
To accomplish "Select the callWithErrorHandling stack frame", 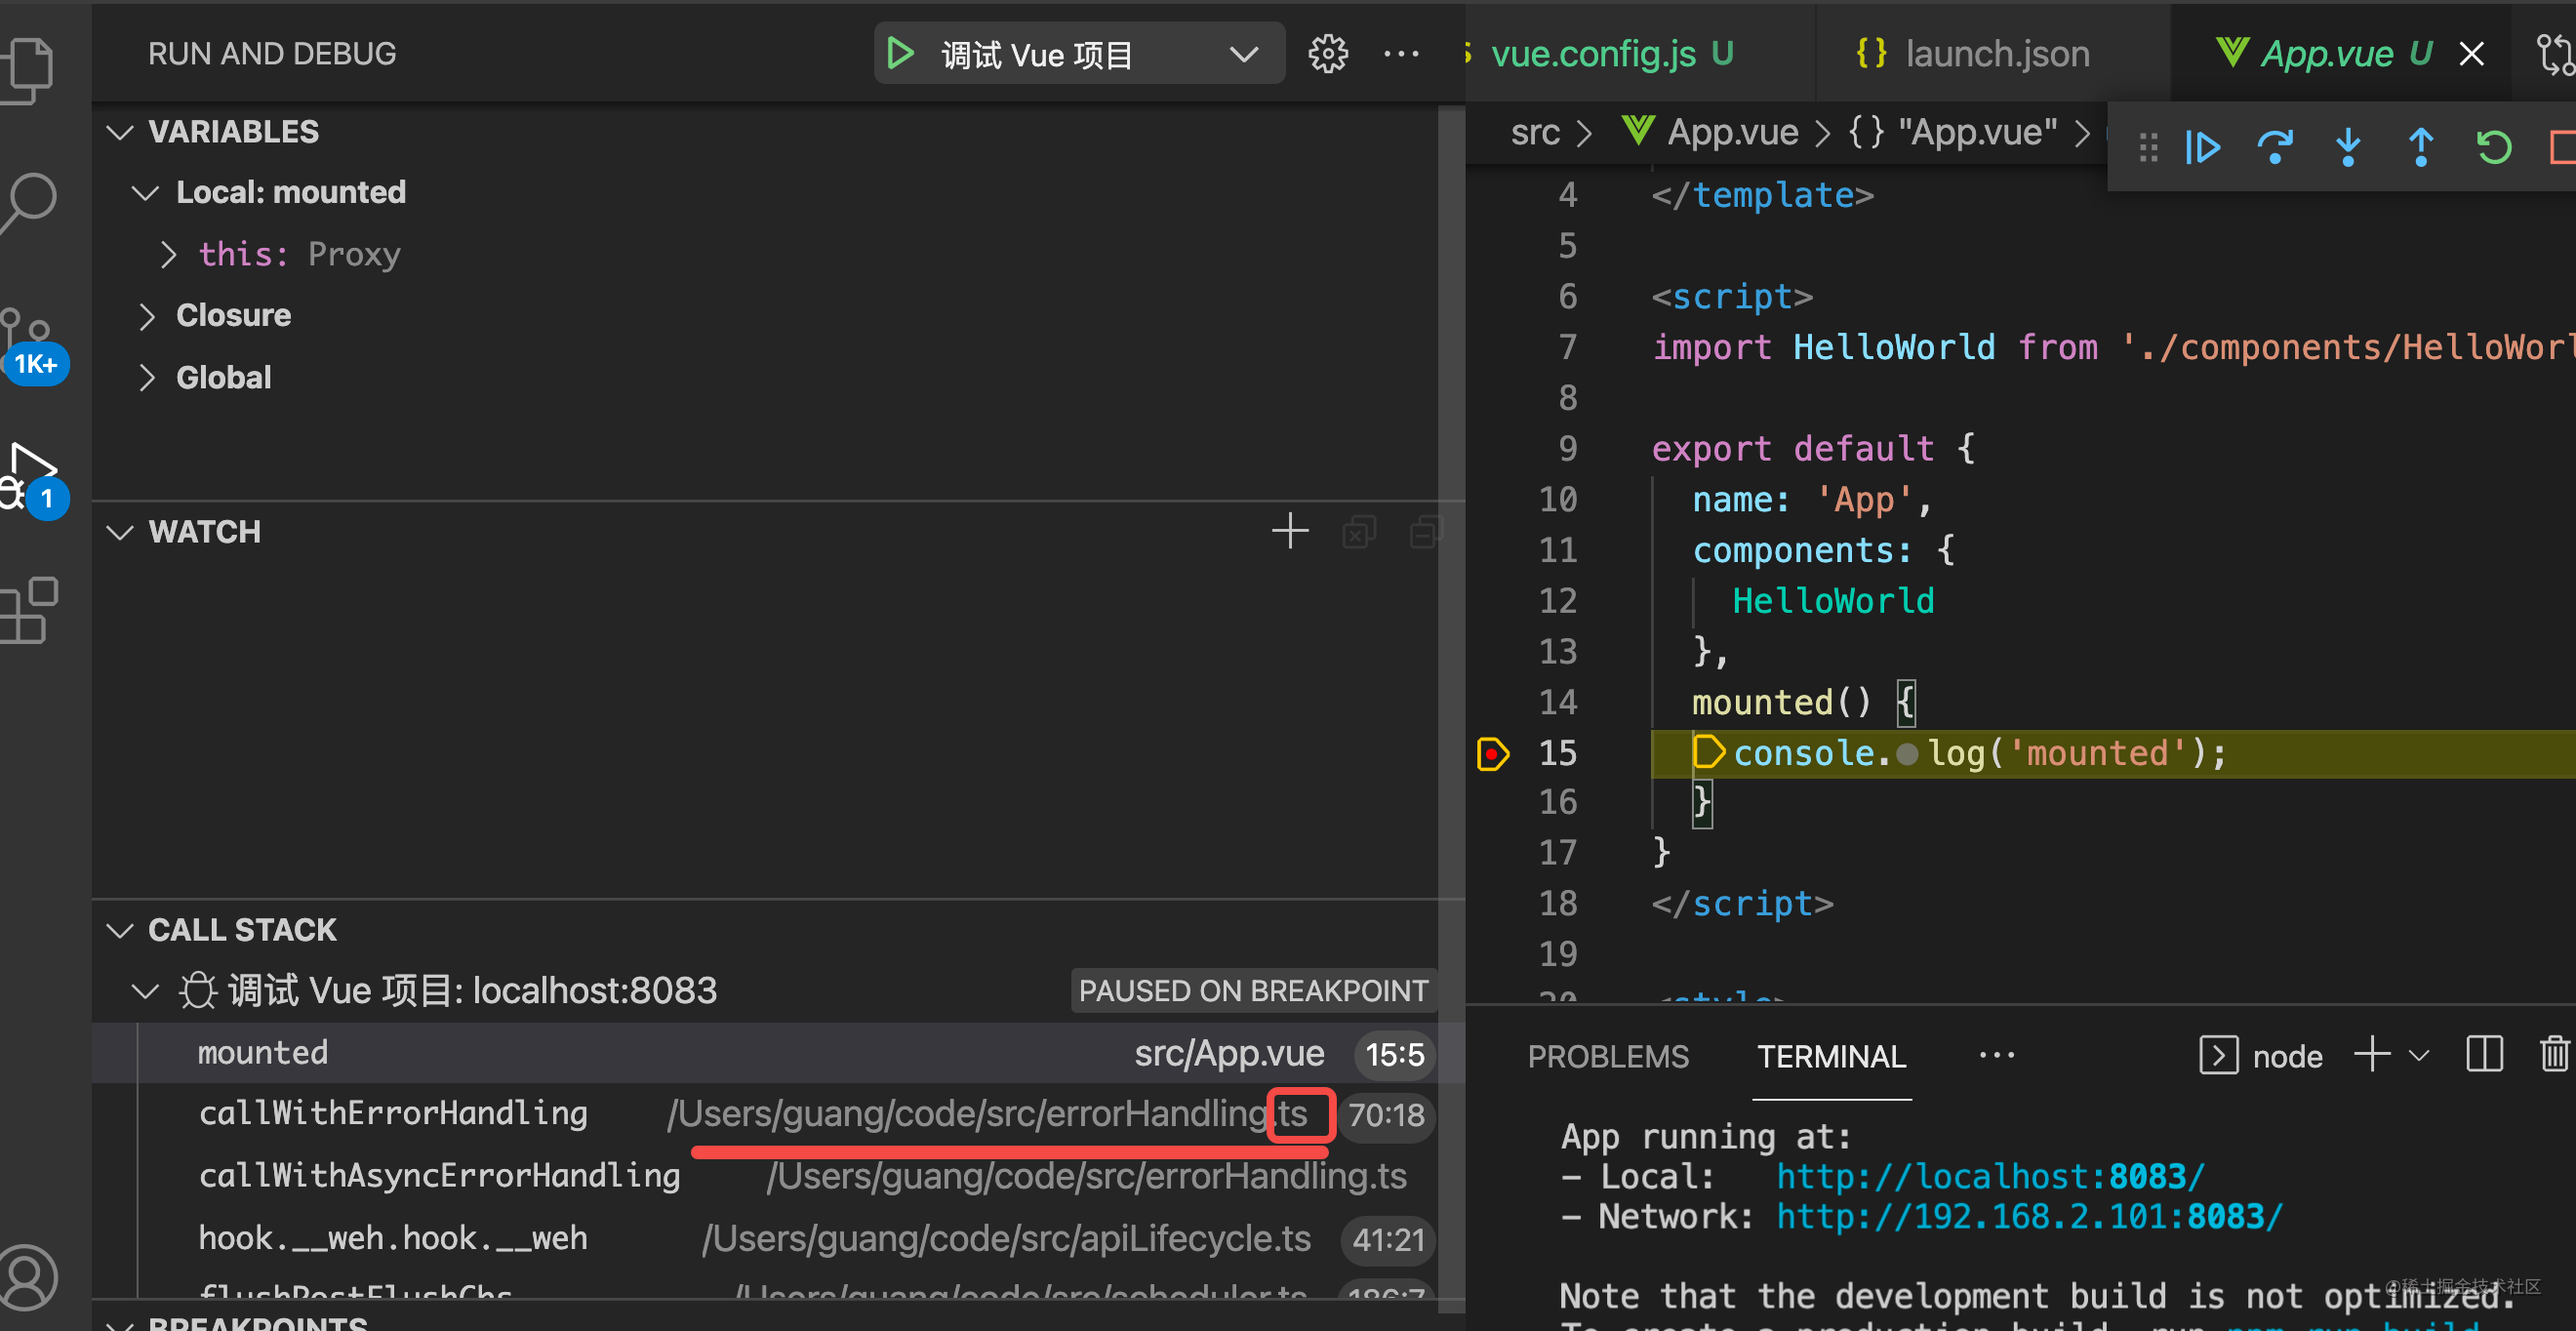I will point(393,1114).
